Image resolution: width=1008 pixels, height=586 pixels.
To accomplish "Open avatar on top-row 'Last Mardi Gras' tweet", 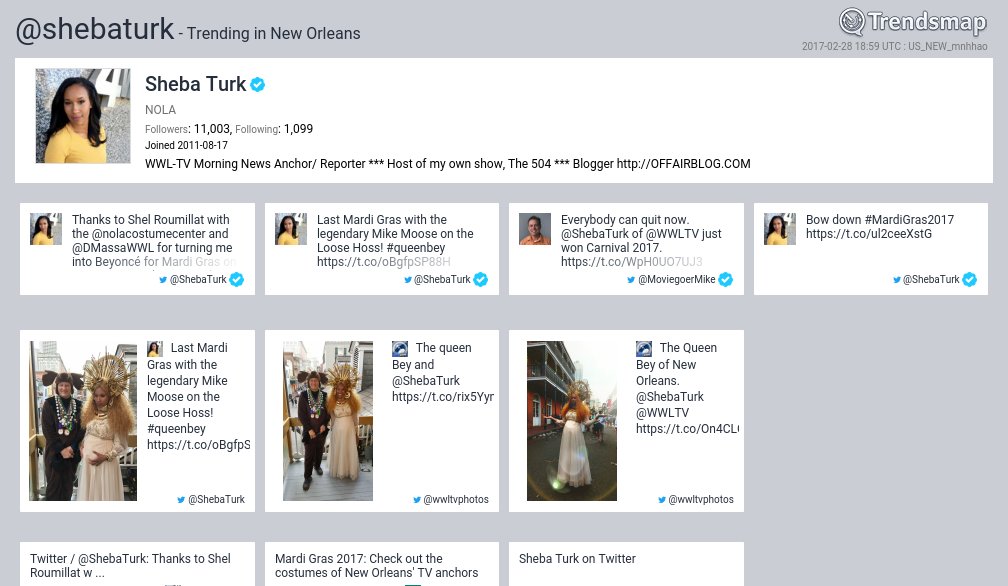I will (x=291, y=229).
